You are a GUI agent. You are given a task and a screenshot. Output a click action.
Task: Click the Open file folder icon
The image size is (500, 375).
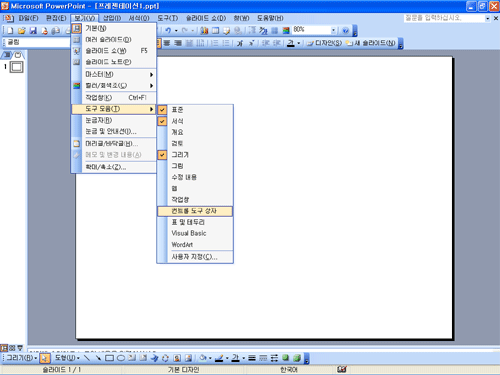[x=22, y=31]
